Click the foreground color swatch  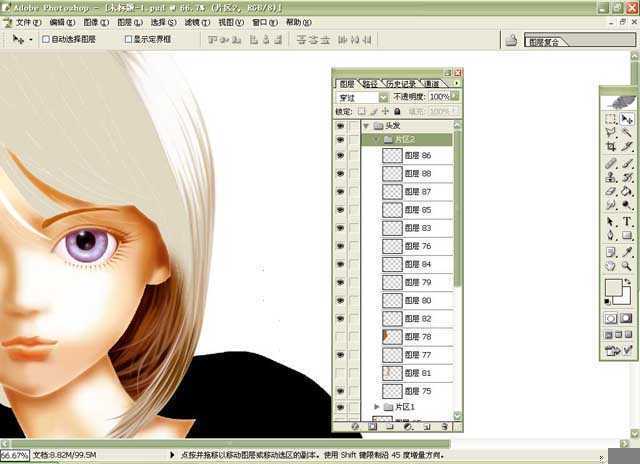click(x=613, y=287)
